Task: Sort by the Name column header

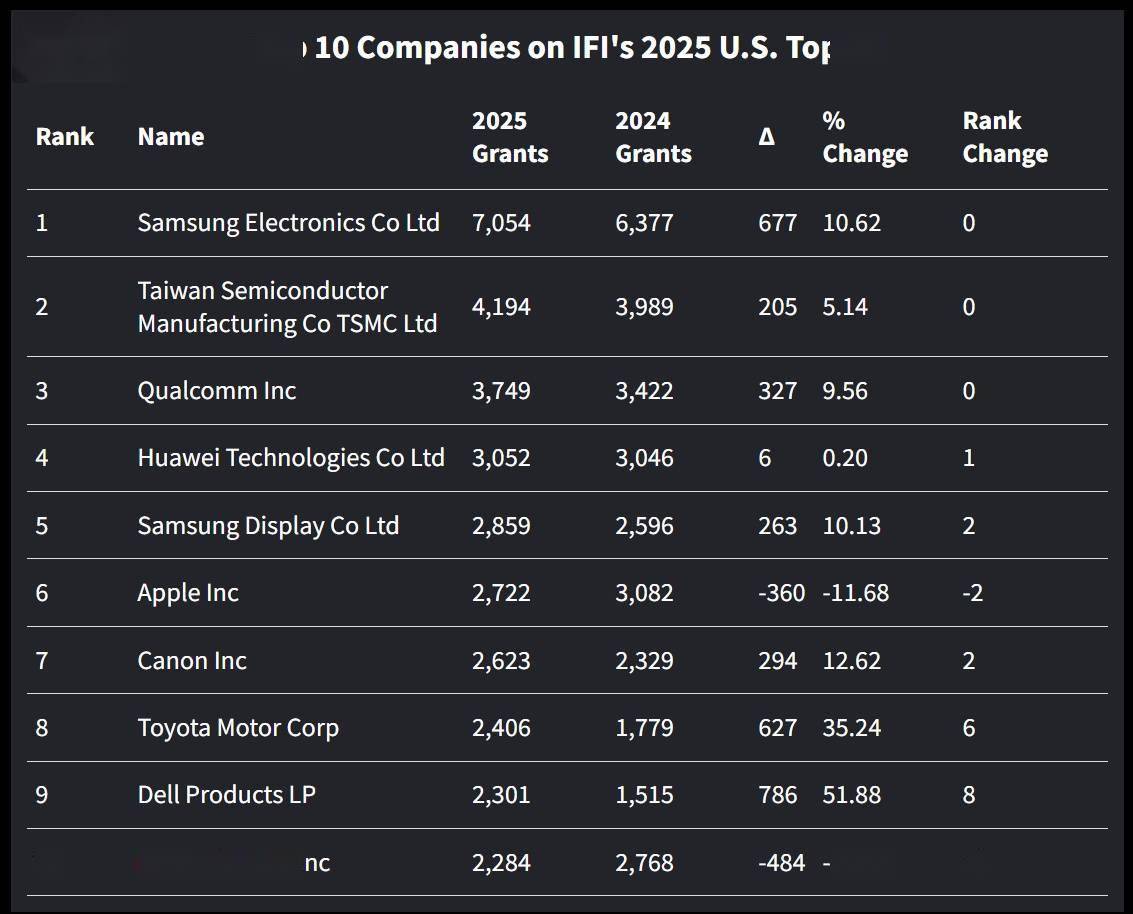Action: [171, 137]
